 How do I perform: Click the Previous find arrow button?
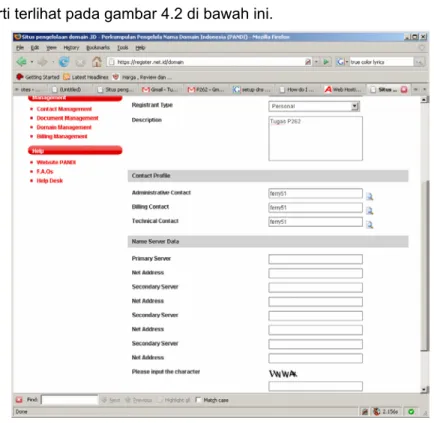tap(138, 400)
